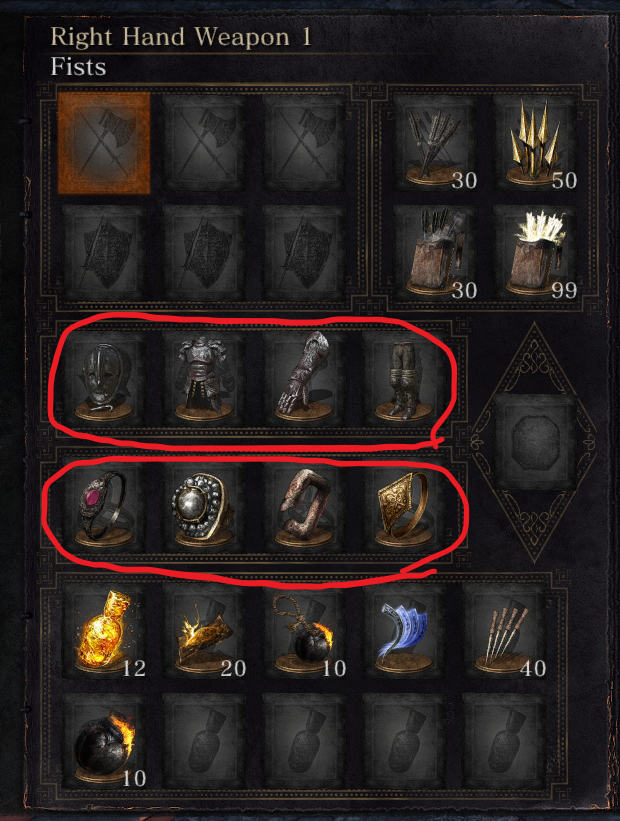620x821 pixels.
Task: Choose the rope firebomb with count 10
Action: [304, 631]
